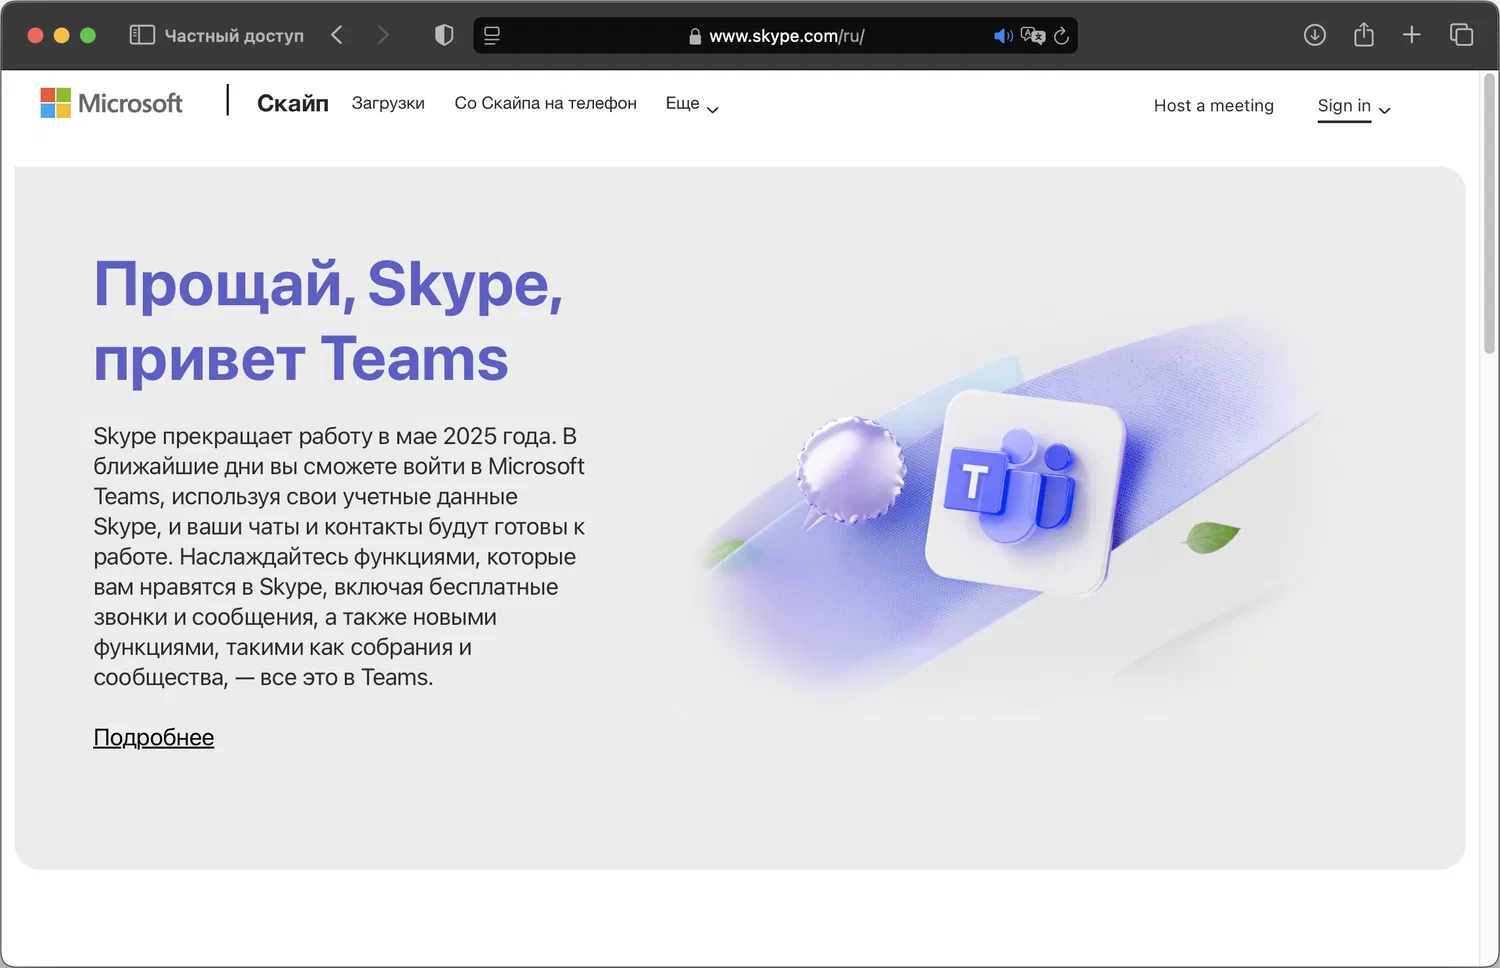This screenshot has height=968, width=1500.
Task: Mute the tab audio speaker icon
Action: [x=1003, y=36]
